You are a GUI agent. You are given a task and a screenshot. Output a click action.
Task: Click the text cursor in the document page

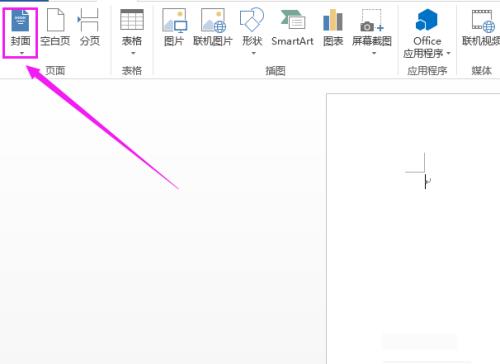(425, 182)
